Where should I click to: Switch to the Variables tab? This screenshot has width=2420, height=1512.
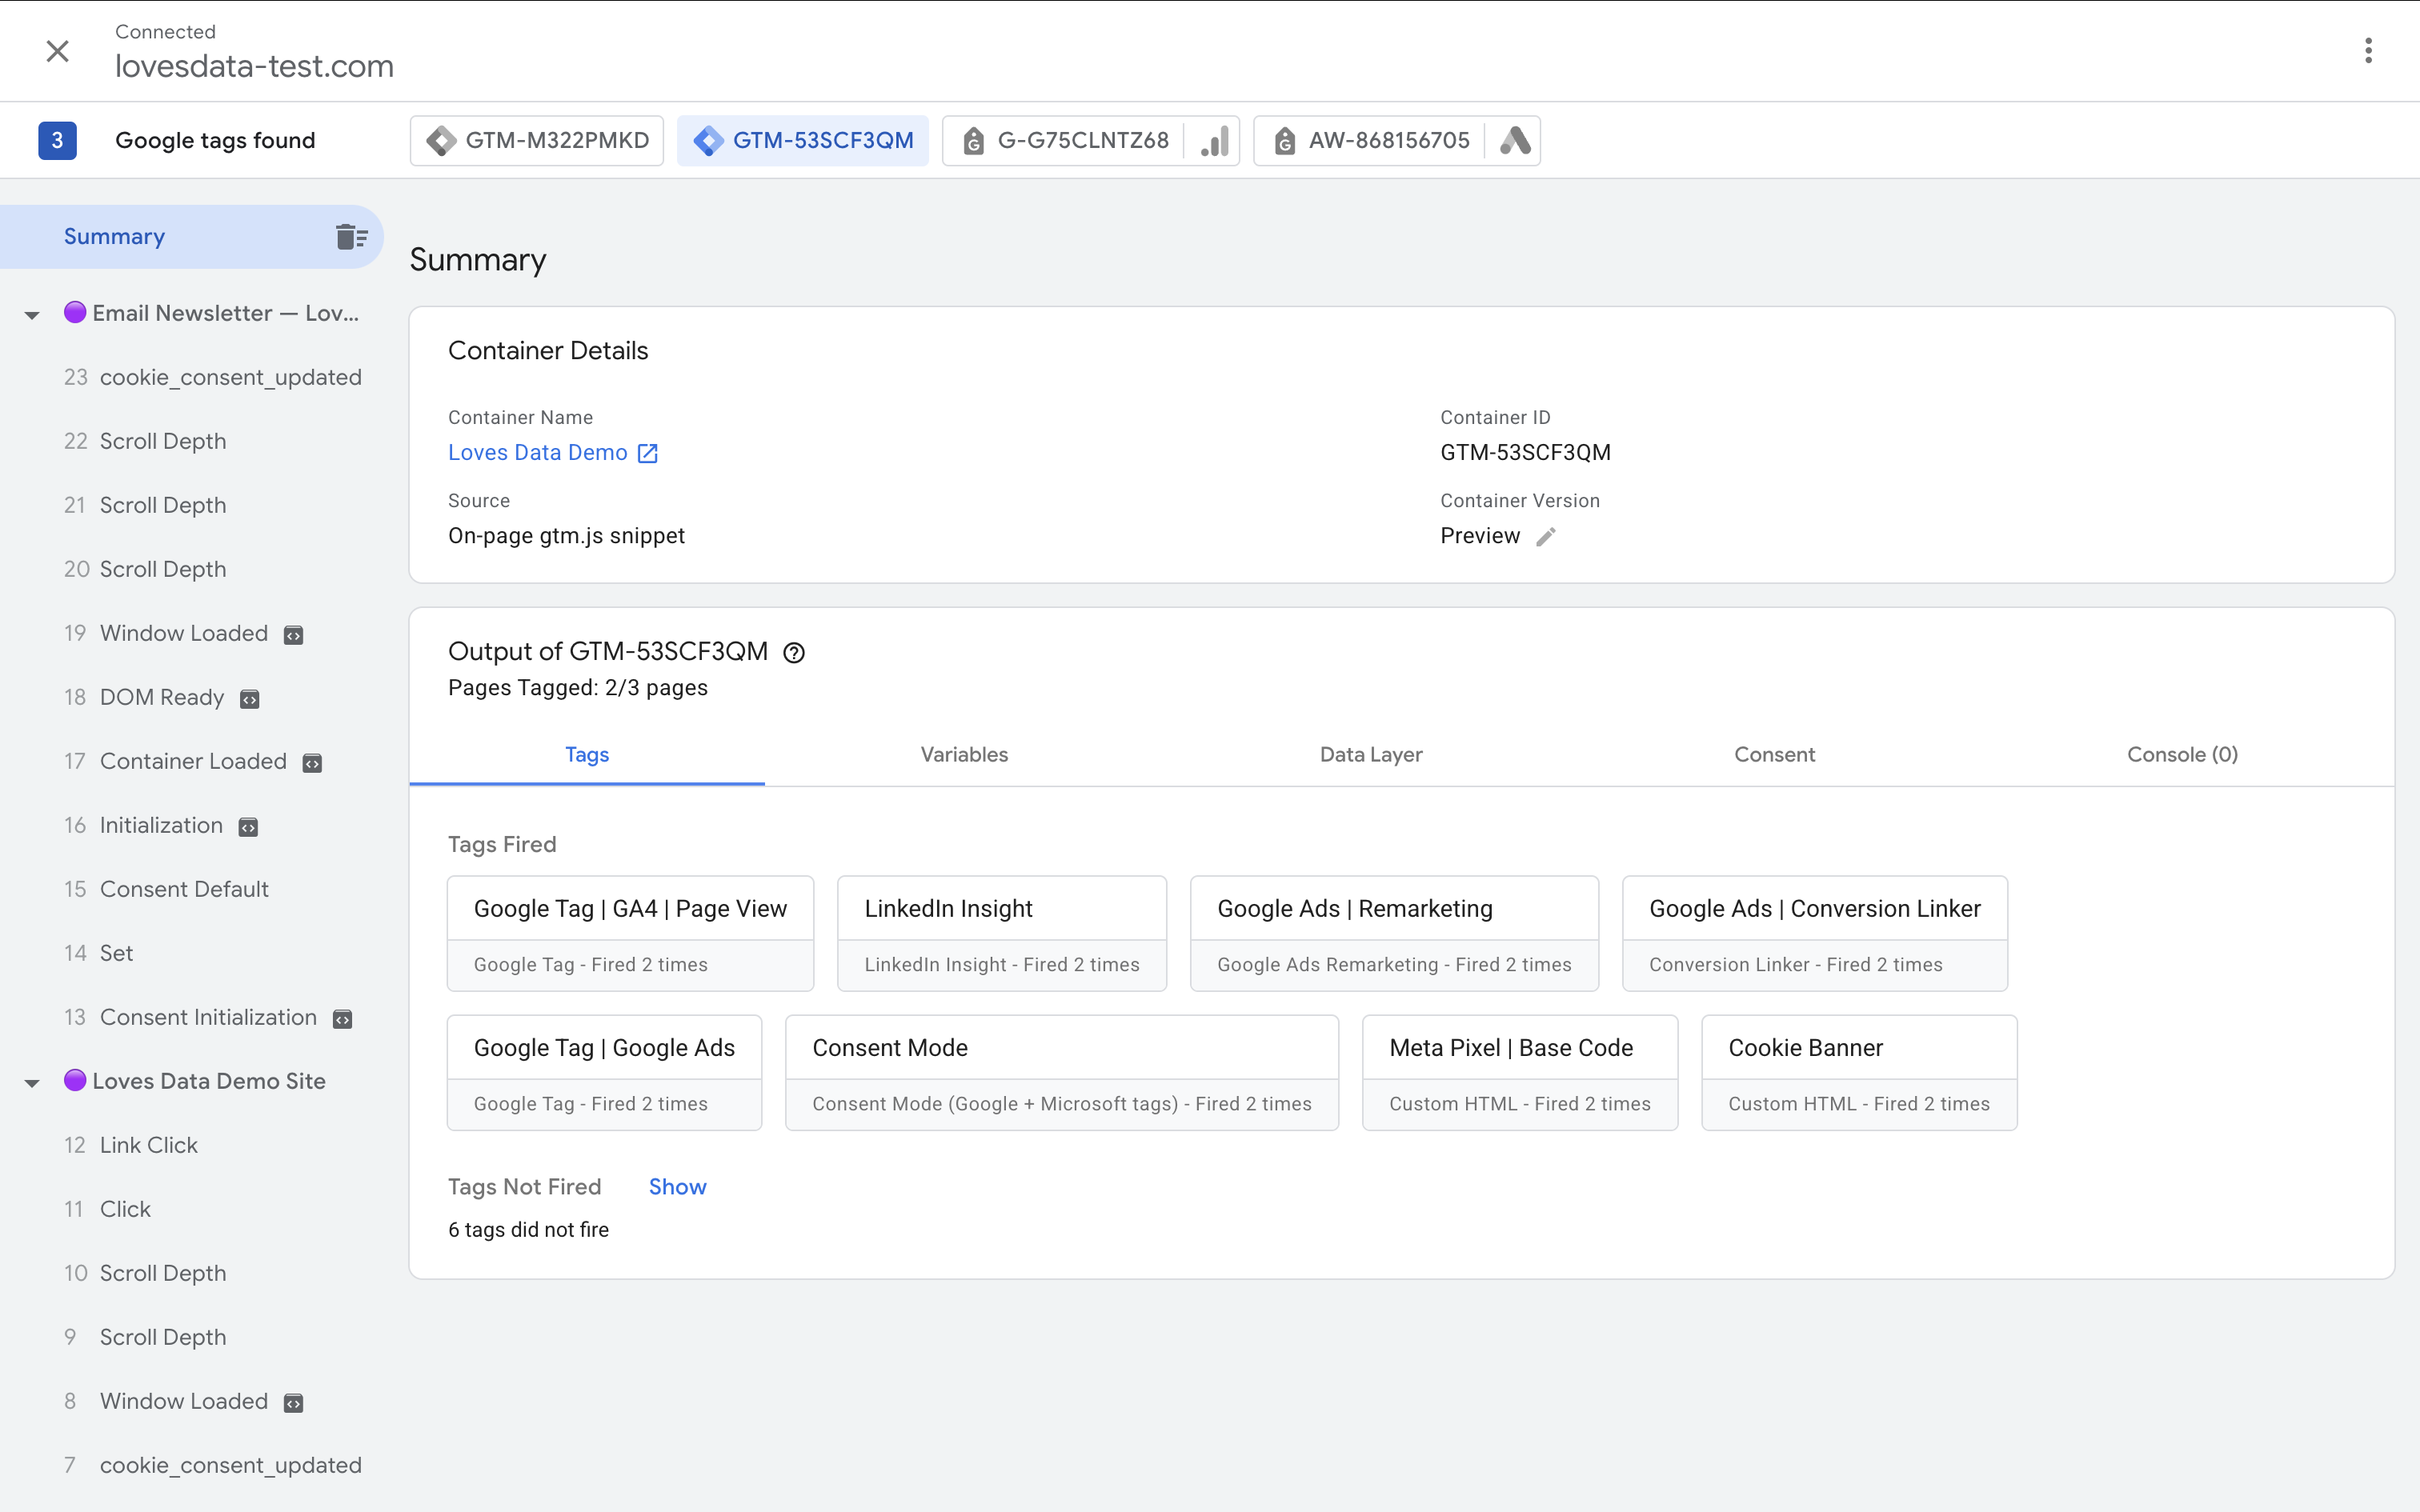click(x=964, y=755)
